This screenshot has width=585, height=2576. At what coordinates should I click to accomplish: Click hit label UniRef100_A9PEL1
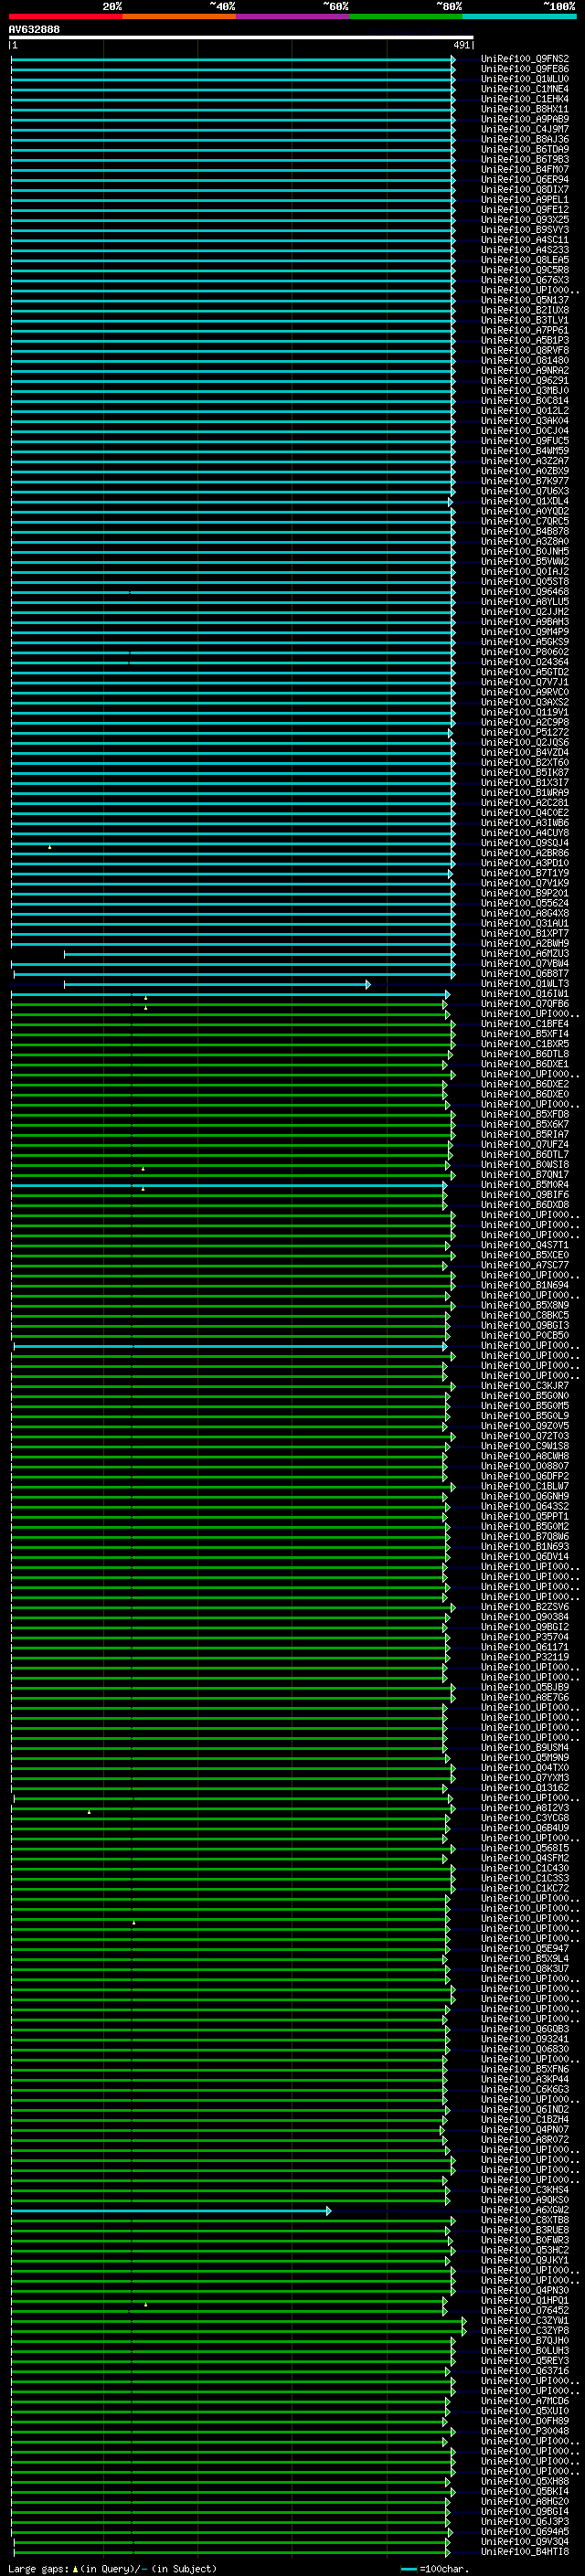click(525, 199)
